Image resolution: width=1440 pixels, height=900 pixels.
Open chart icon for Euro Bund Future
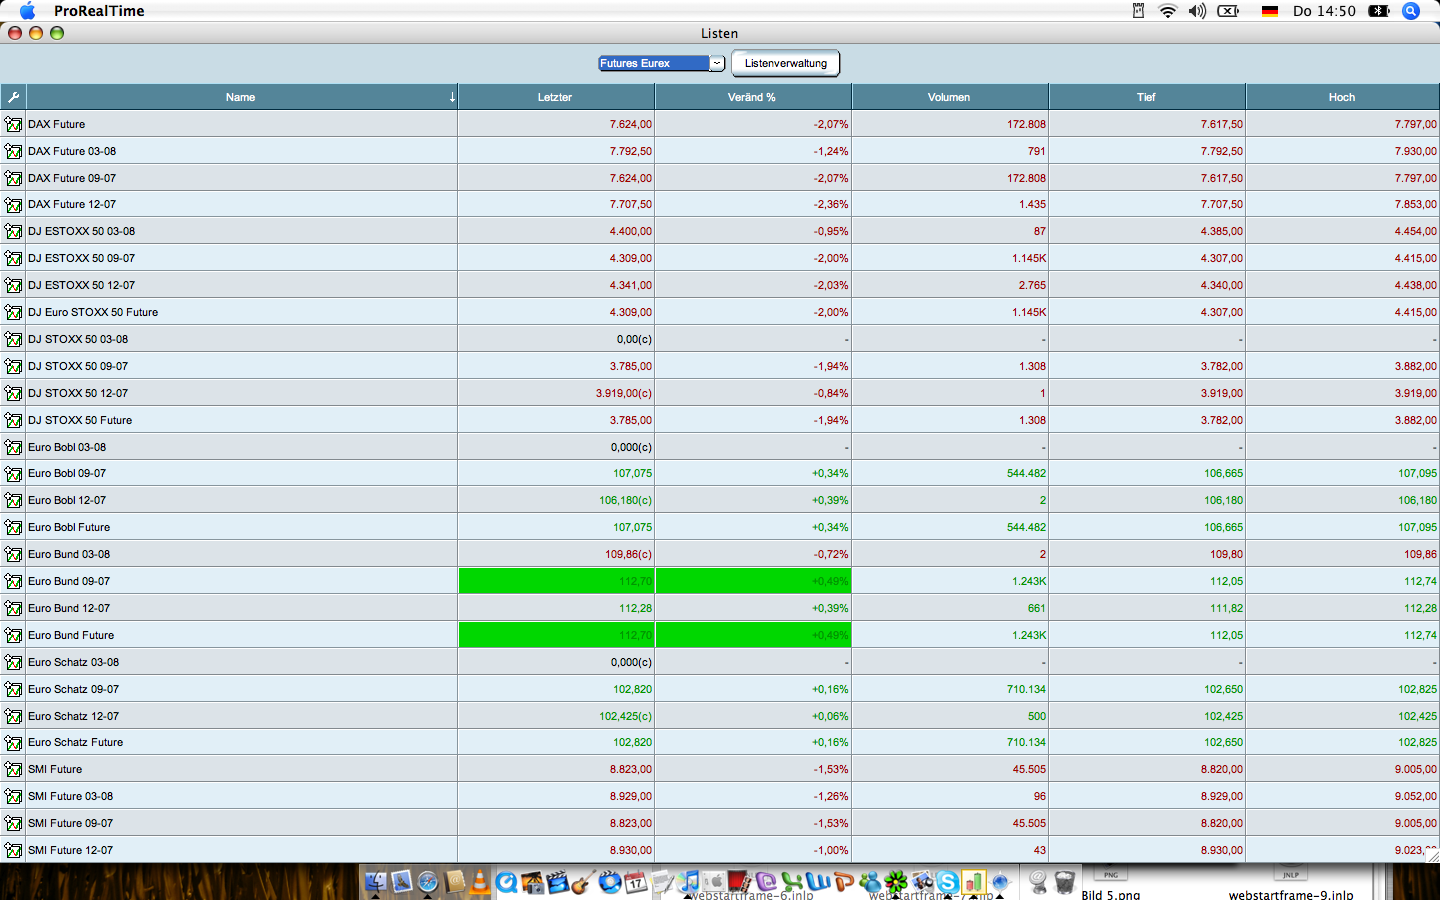click(x=13, y=636)
